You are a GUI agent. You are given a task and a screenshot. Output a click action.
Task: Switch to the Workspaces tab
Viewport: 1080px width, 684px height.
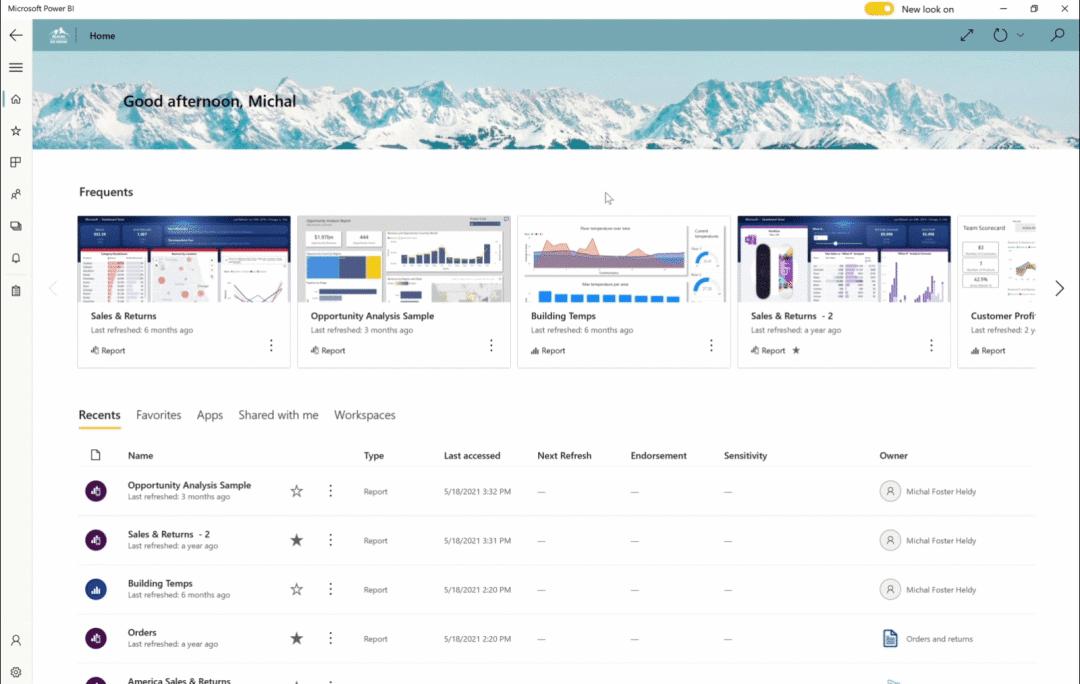[364, 415]
